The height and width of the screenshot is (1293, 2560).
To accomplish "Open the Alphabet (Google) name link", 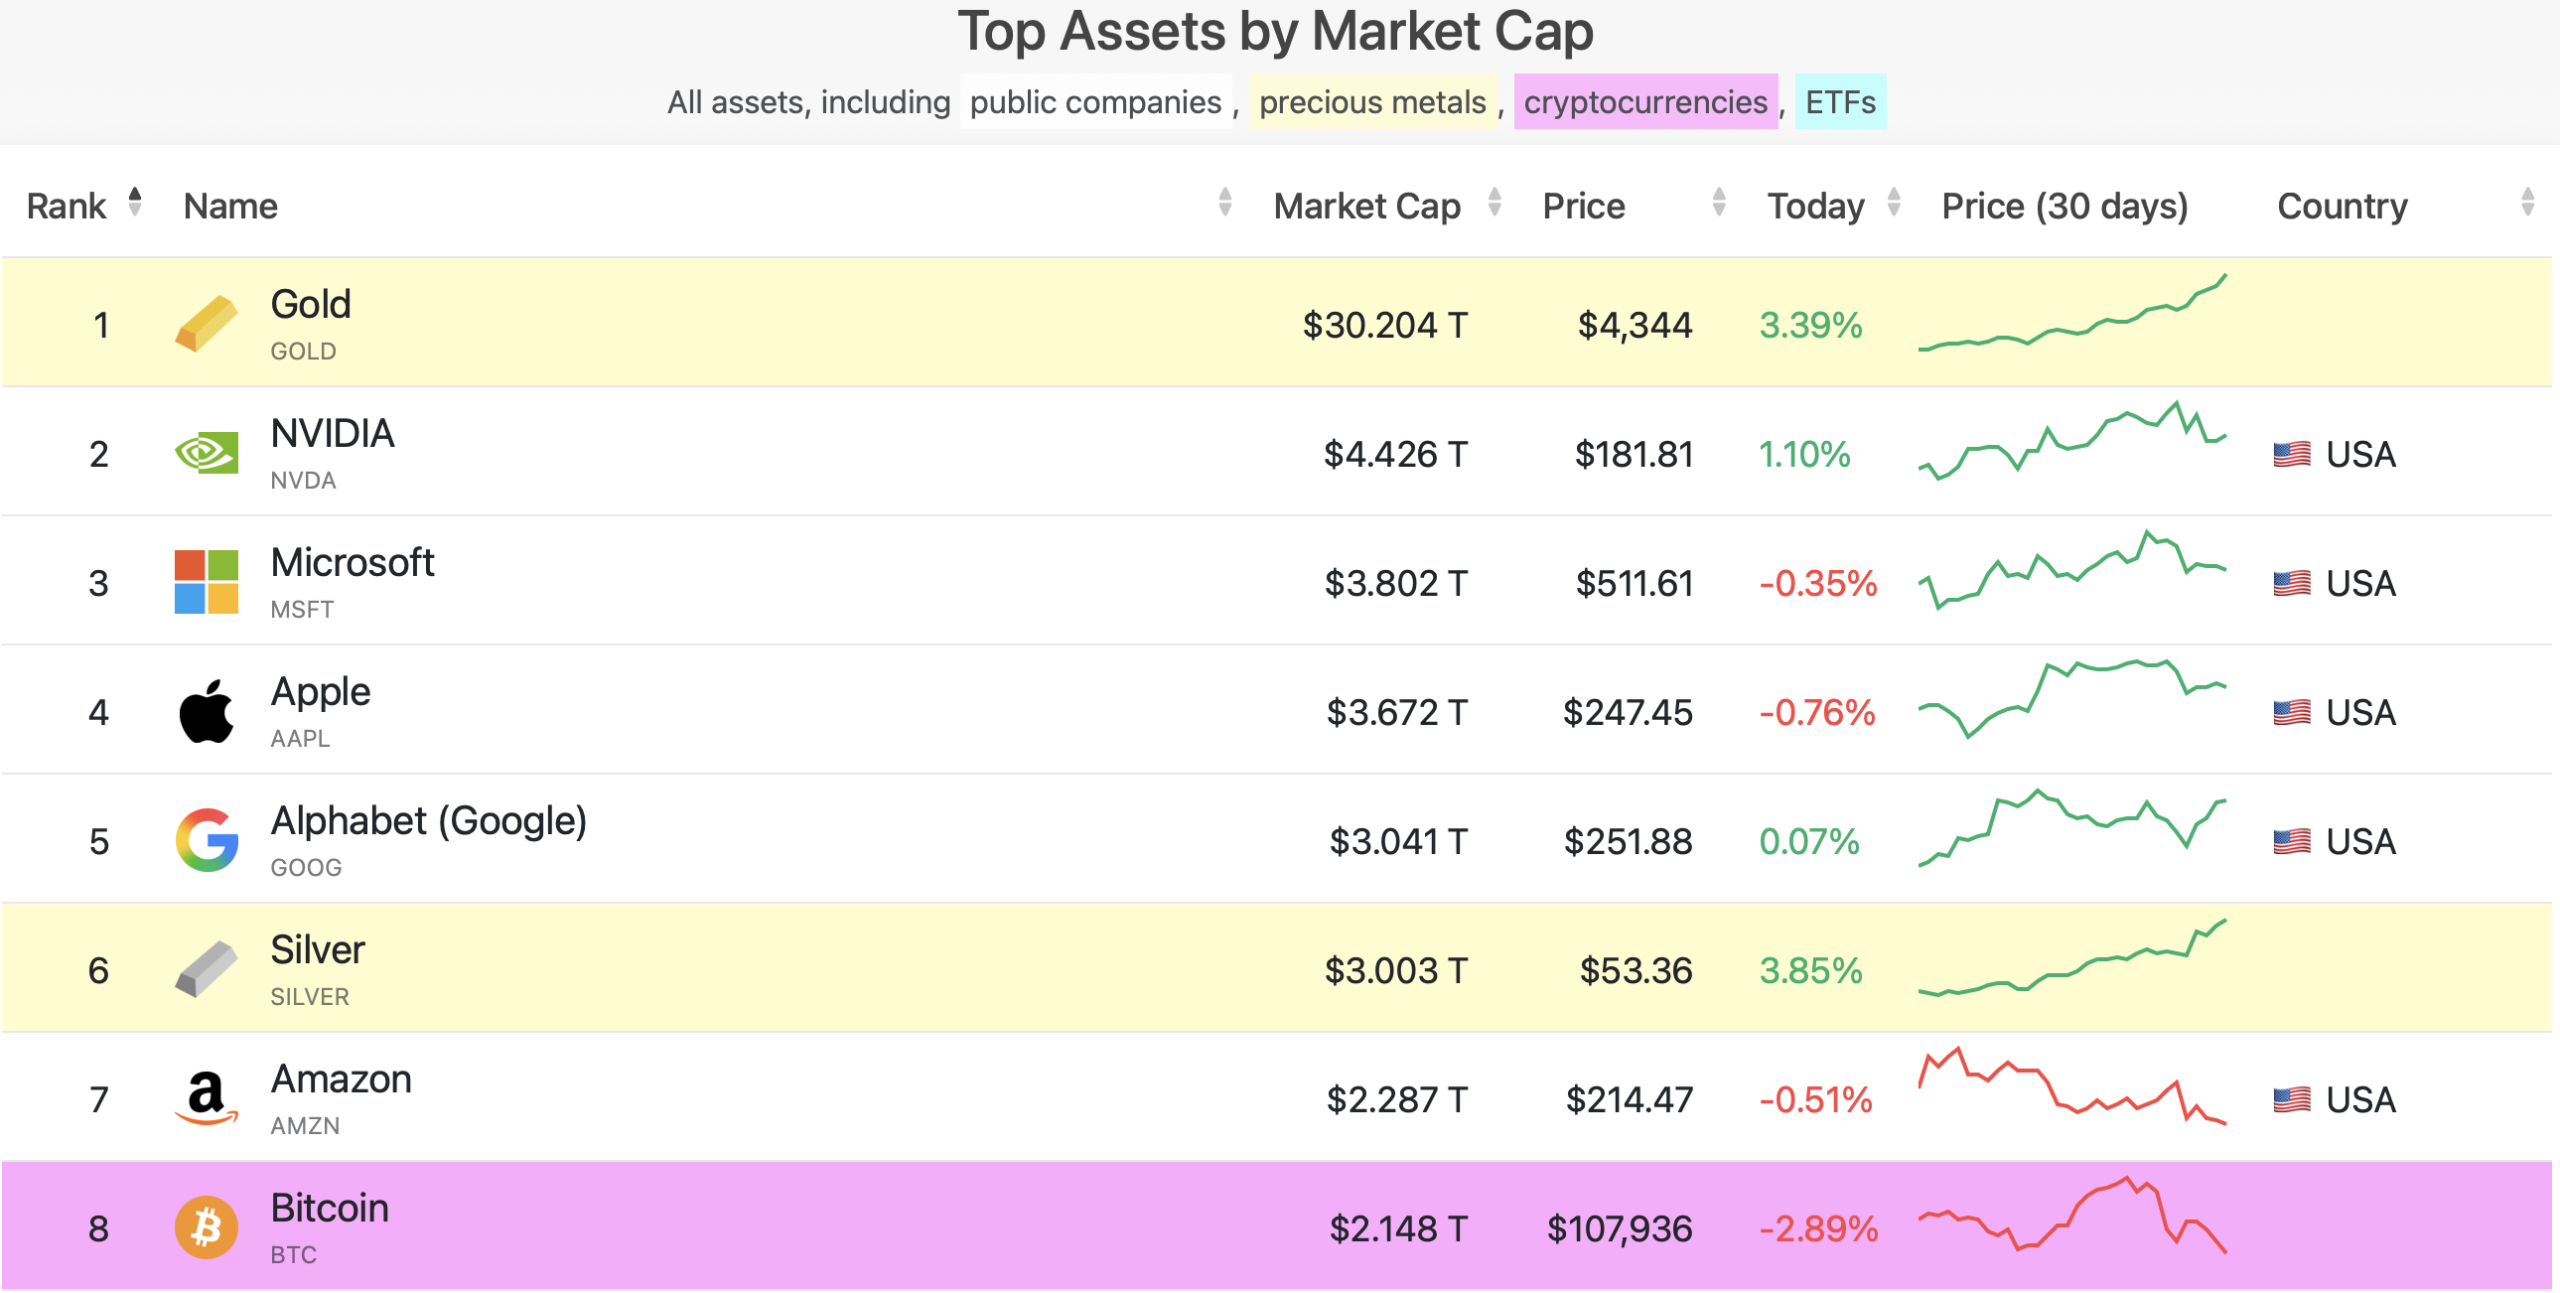I will pos(428,821).
